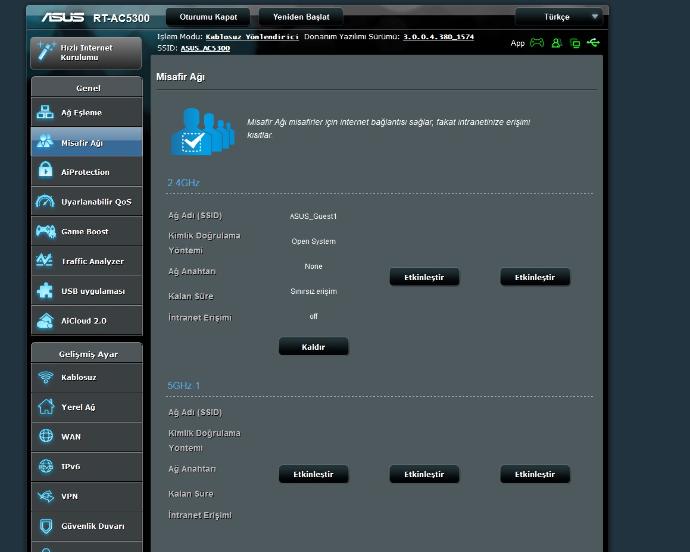Open AiCloud 2.0 cloud icon
Image resolution: width=690 pixels, height=552 pixels.
click(45, 321)
